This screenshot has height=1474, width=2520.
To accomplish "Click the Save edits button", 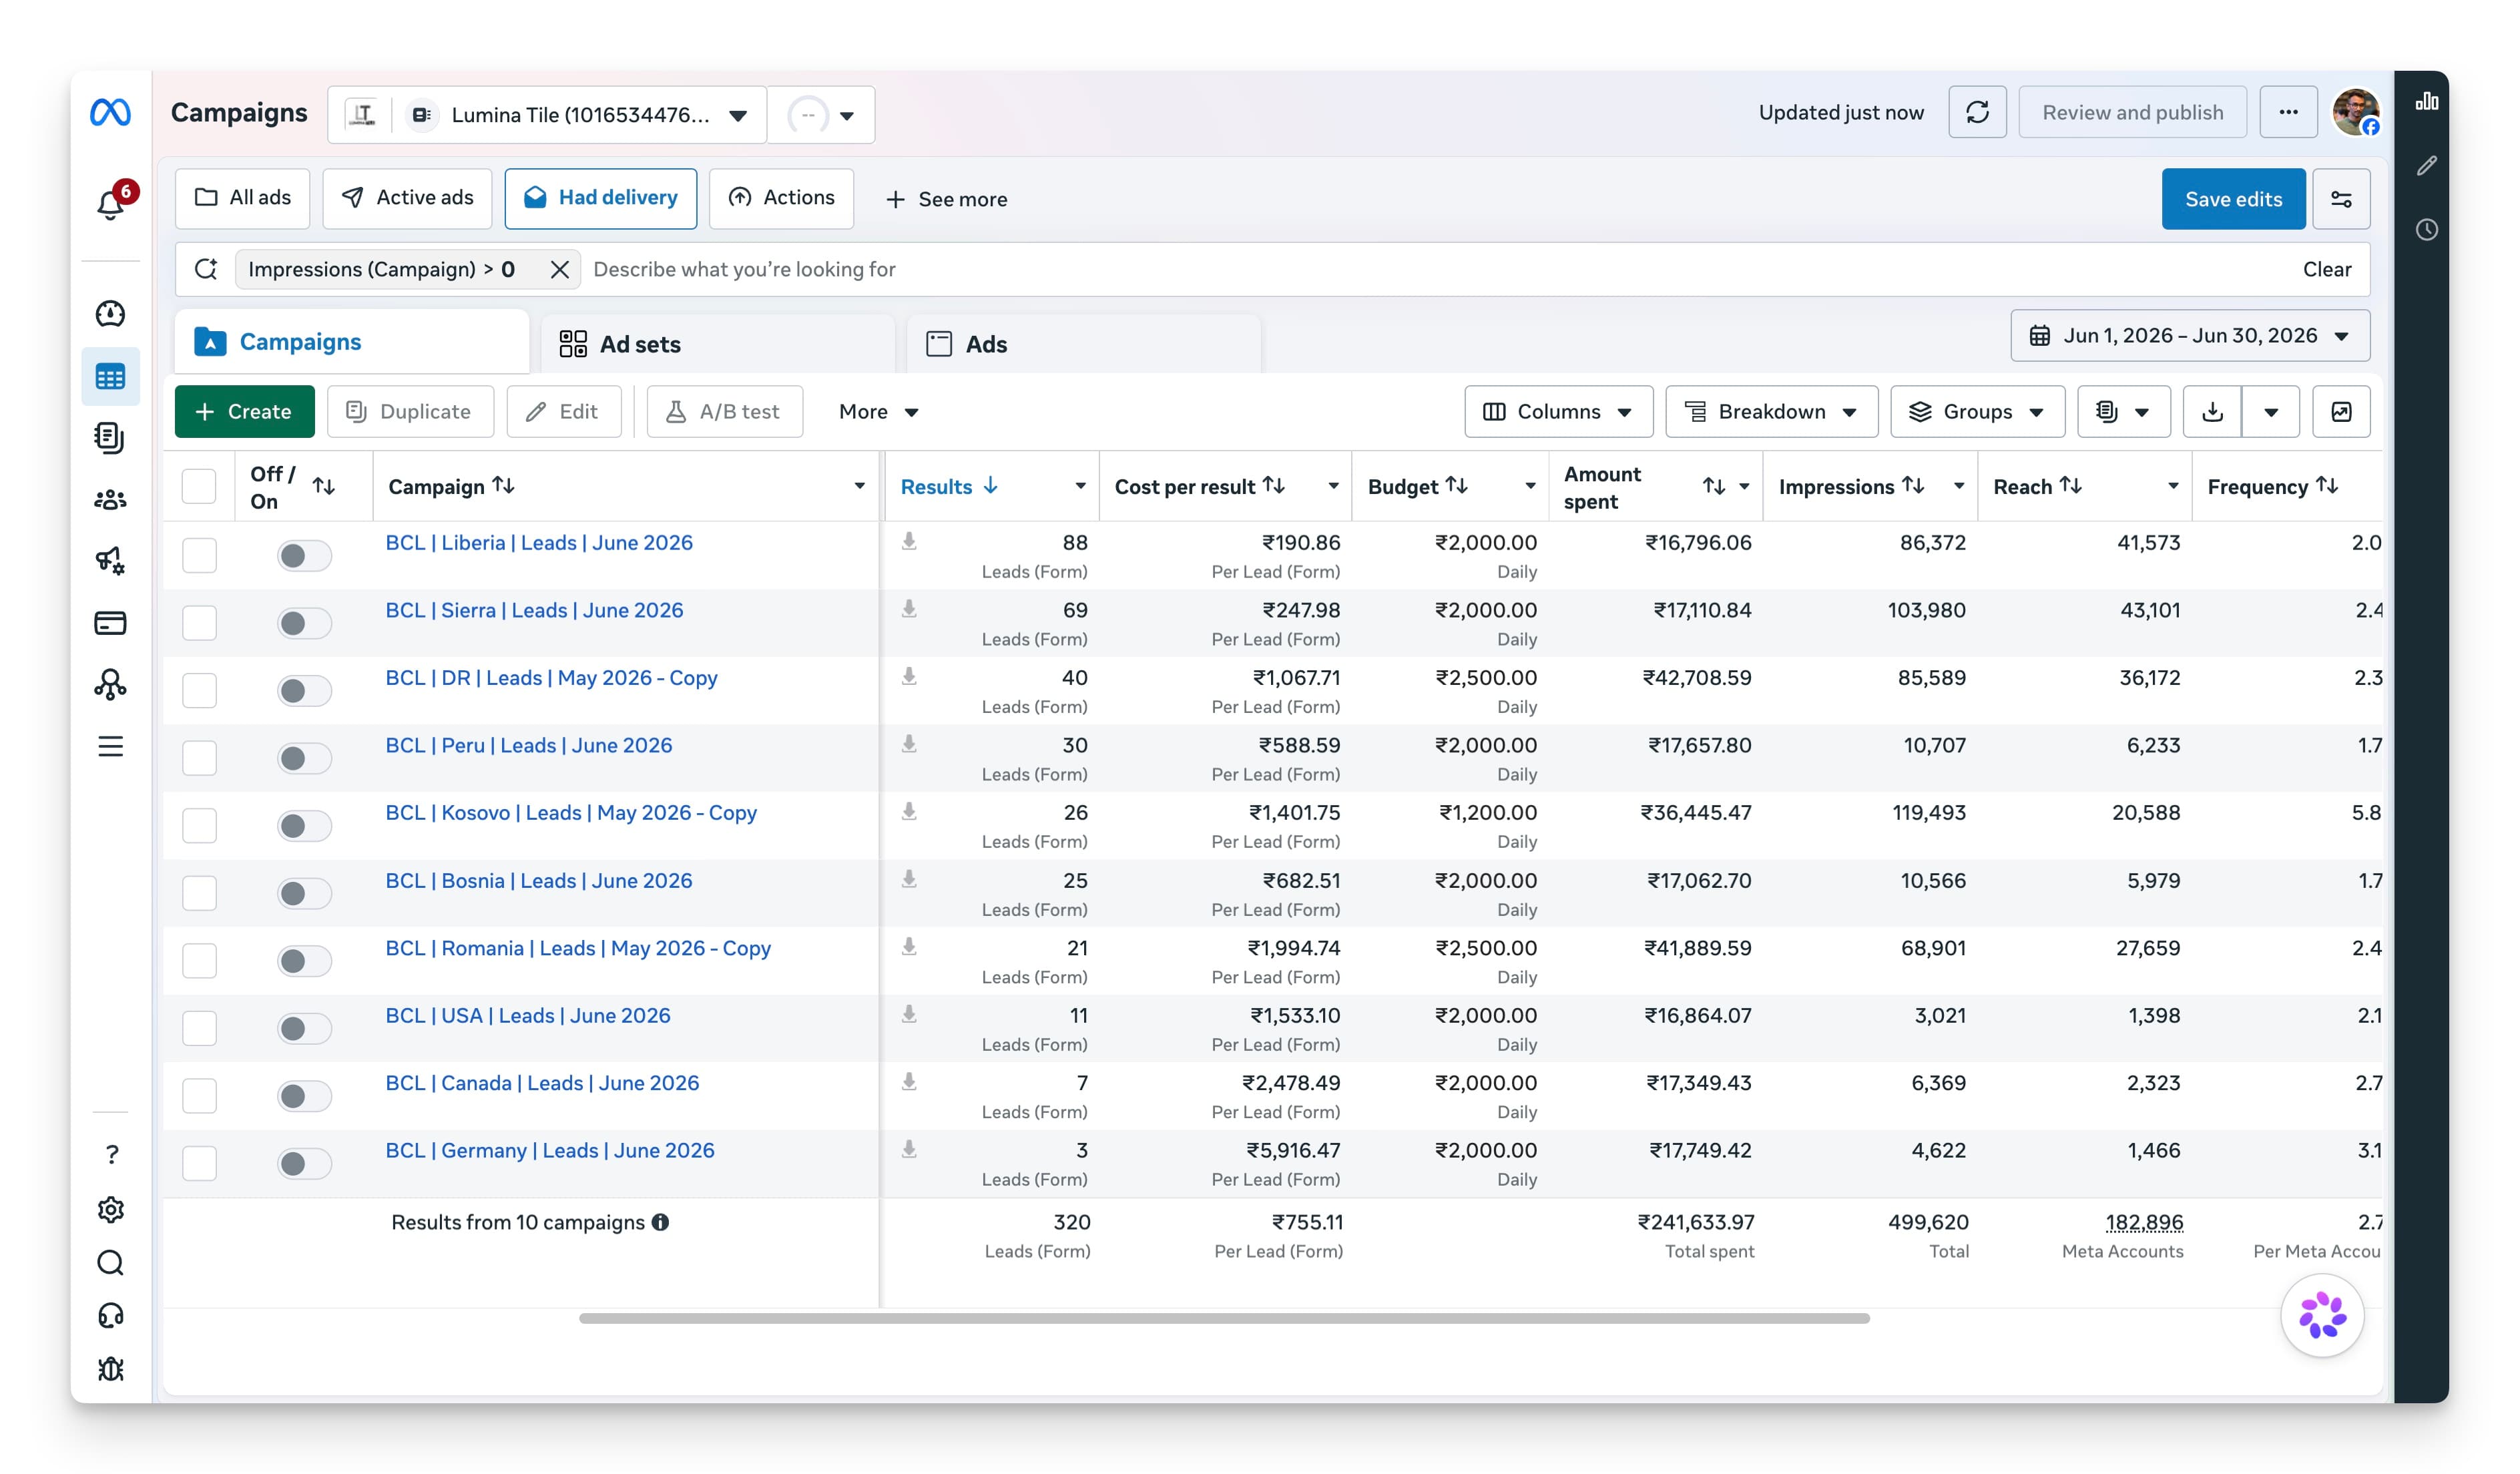I will point(2233,199).
